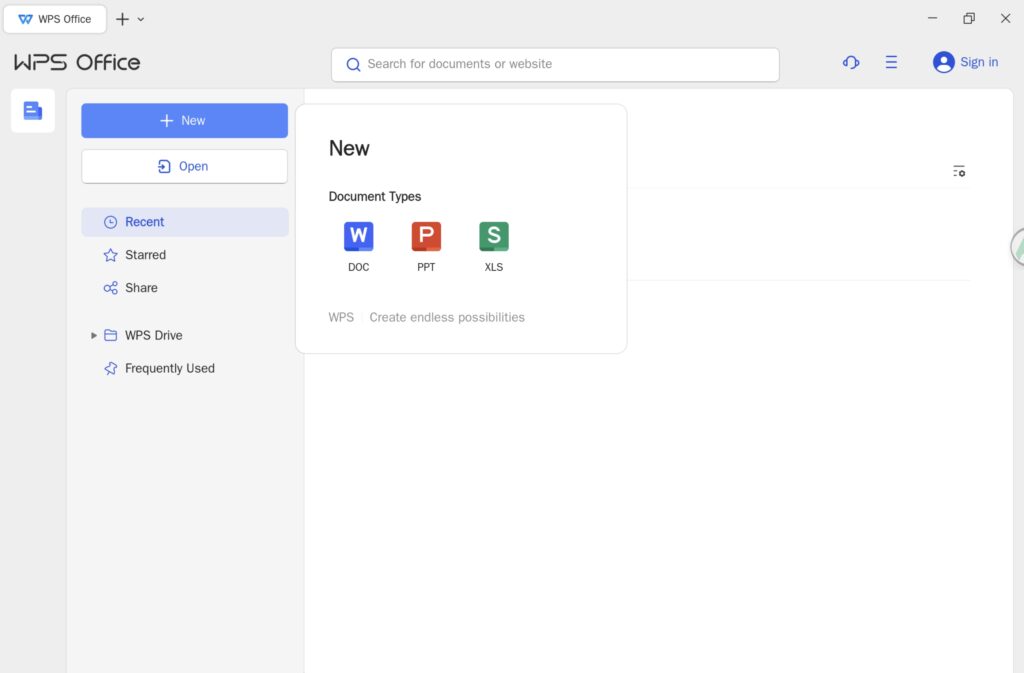Click the Sign in link
1024x673 pixels.
point(979,63)
